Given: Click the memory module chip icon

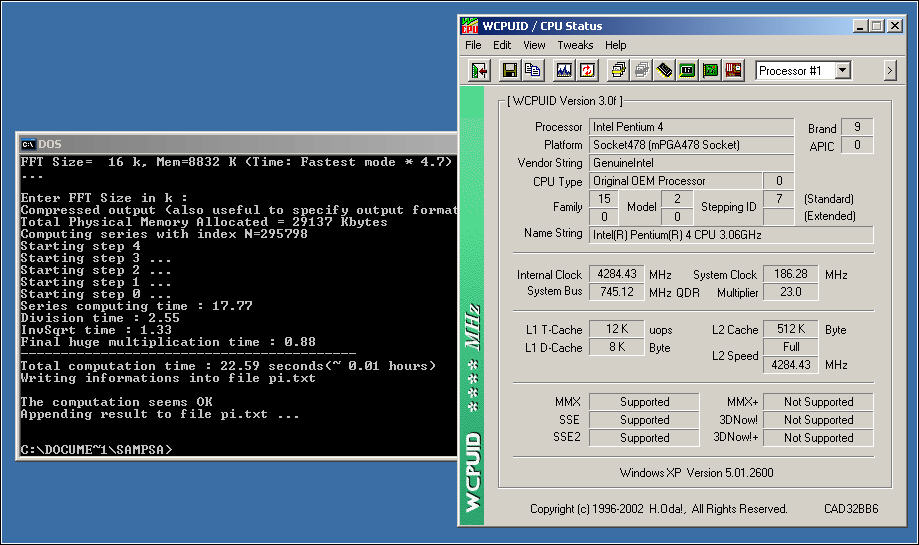Looking at the screenshot, I should click(664, 70).
